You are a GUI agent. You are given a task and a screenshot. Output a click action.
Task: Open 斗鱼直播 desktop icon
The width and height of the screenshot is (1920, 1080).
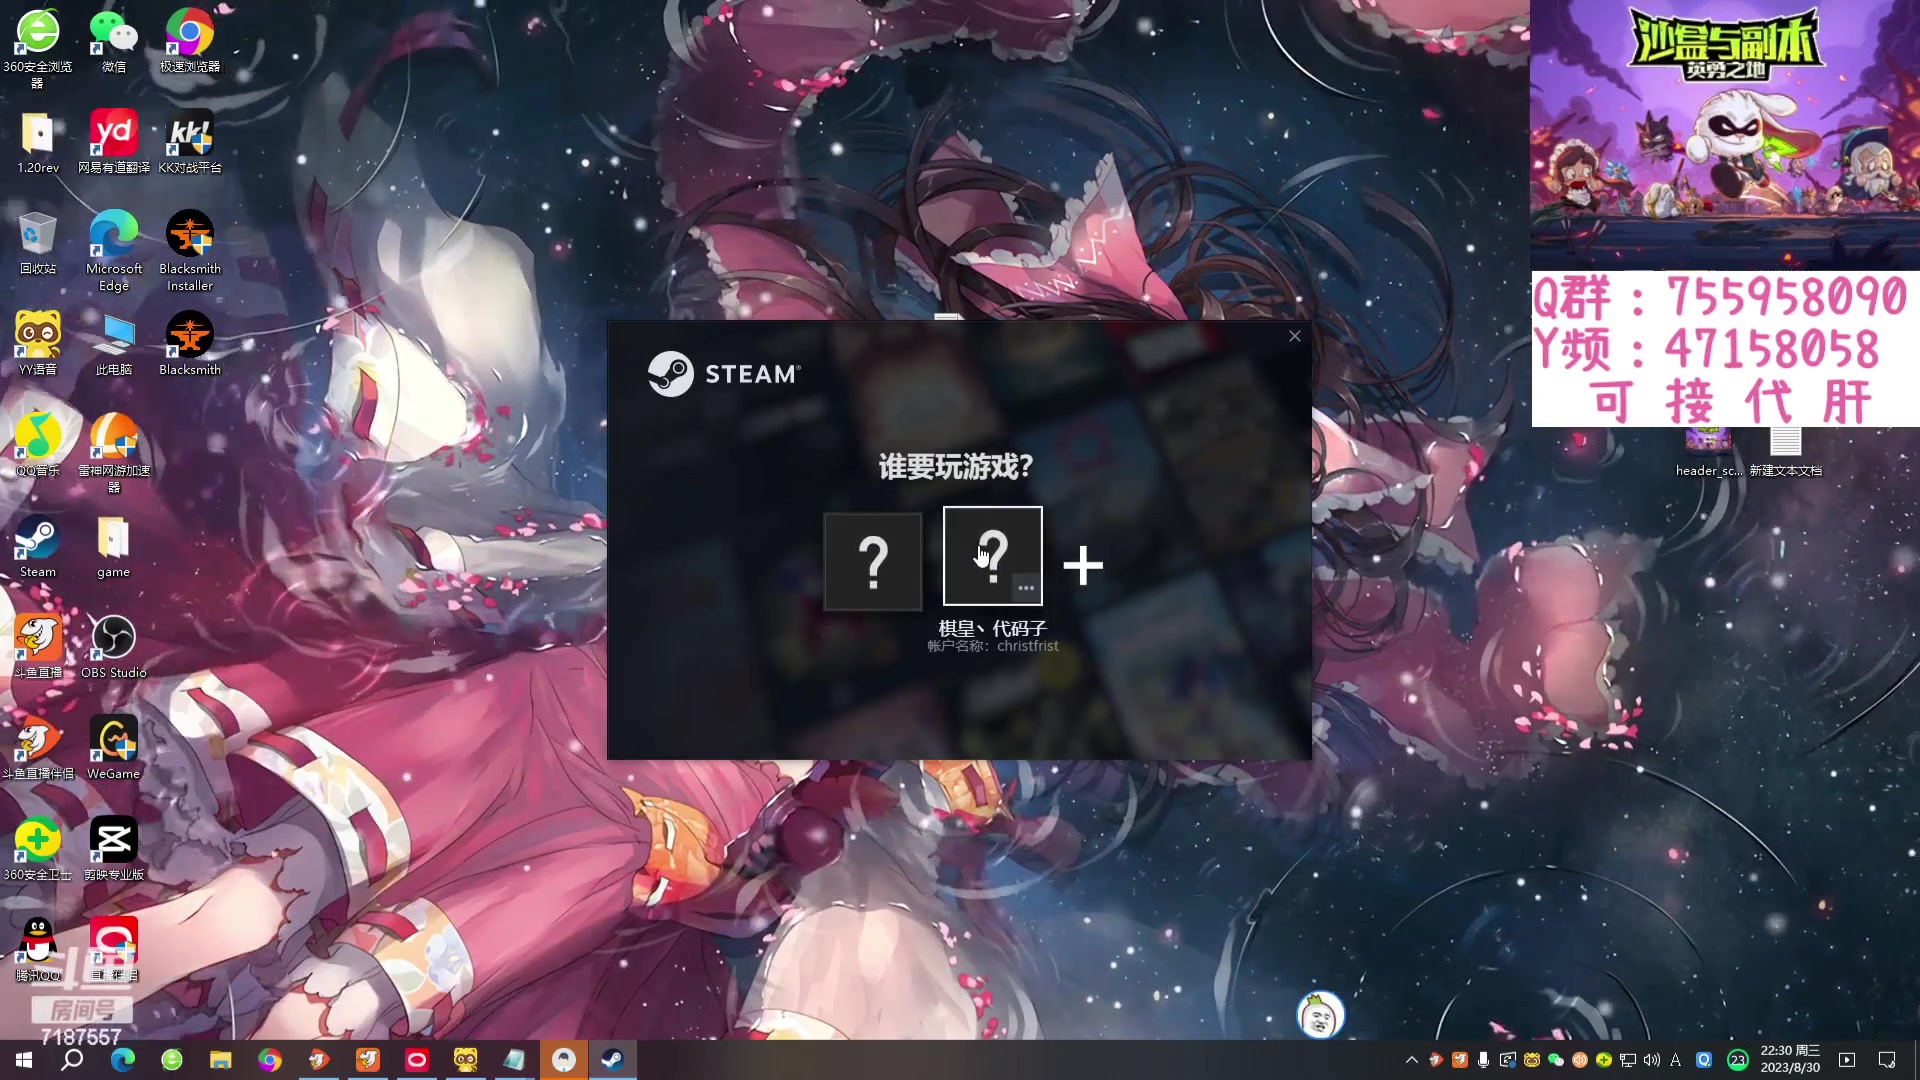click(x=38, y=648)
